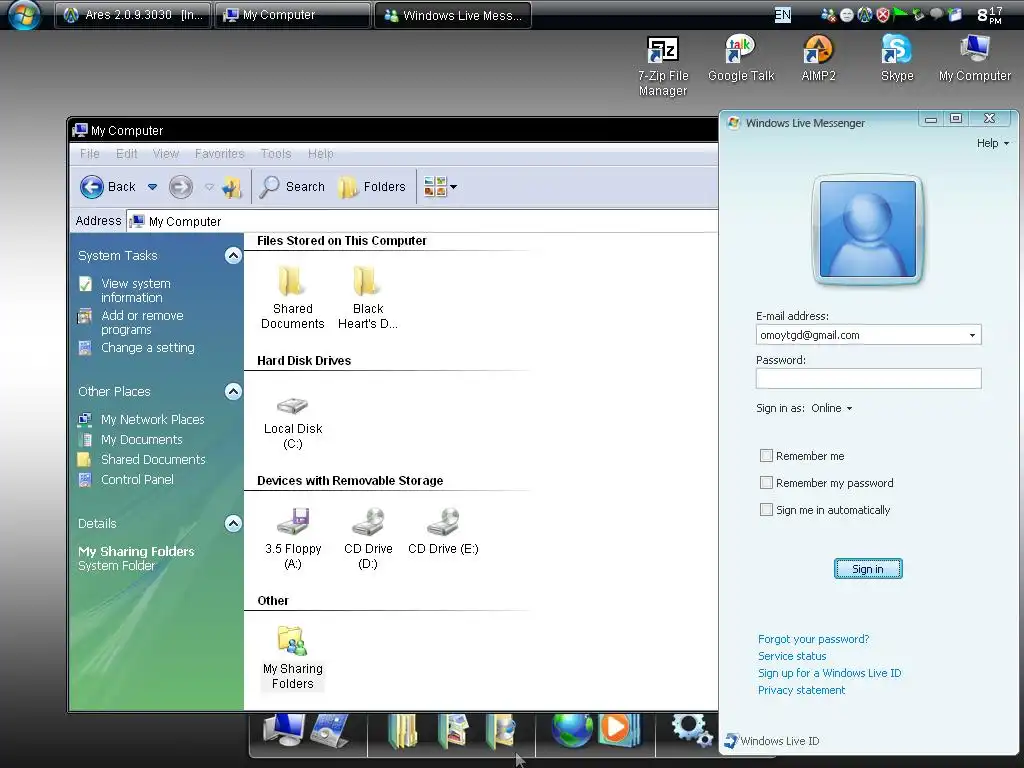The image size is (1024, 768).
Task: Click Forgot your password link
Action: 813,639
